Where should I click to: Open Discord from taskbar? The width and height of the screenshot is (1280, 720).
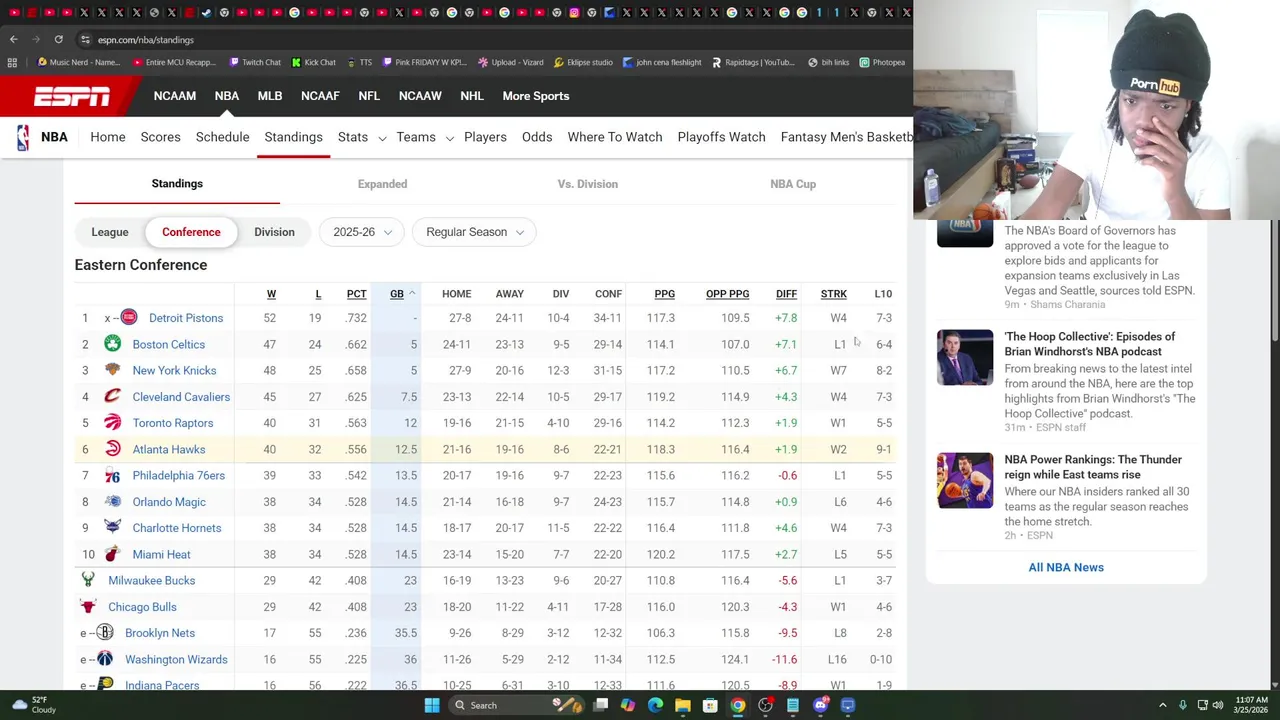tap(820, 705)
